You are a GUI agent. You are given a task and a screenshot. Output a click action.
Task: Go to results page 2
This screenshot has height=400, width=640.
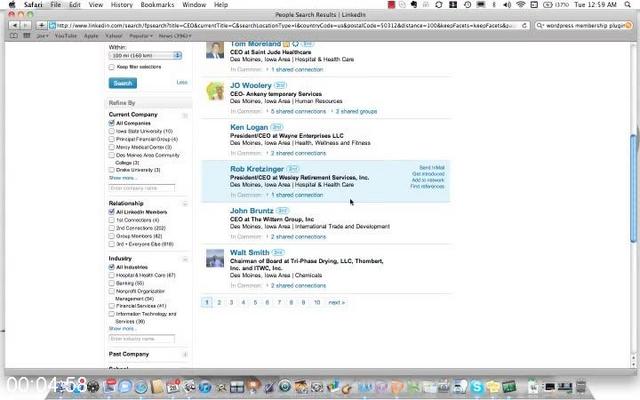coord(219,302)
